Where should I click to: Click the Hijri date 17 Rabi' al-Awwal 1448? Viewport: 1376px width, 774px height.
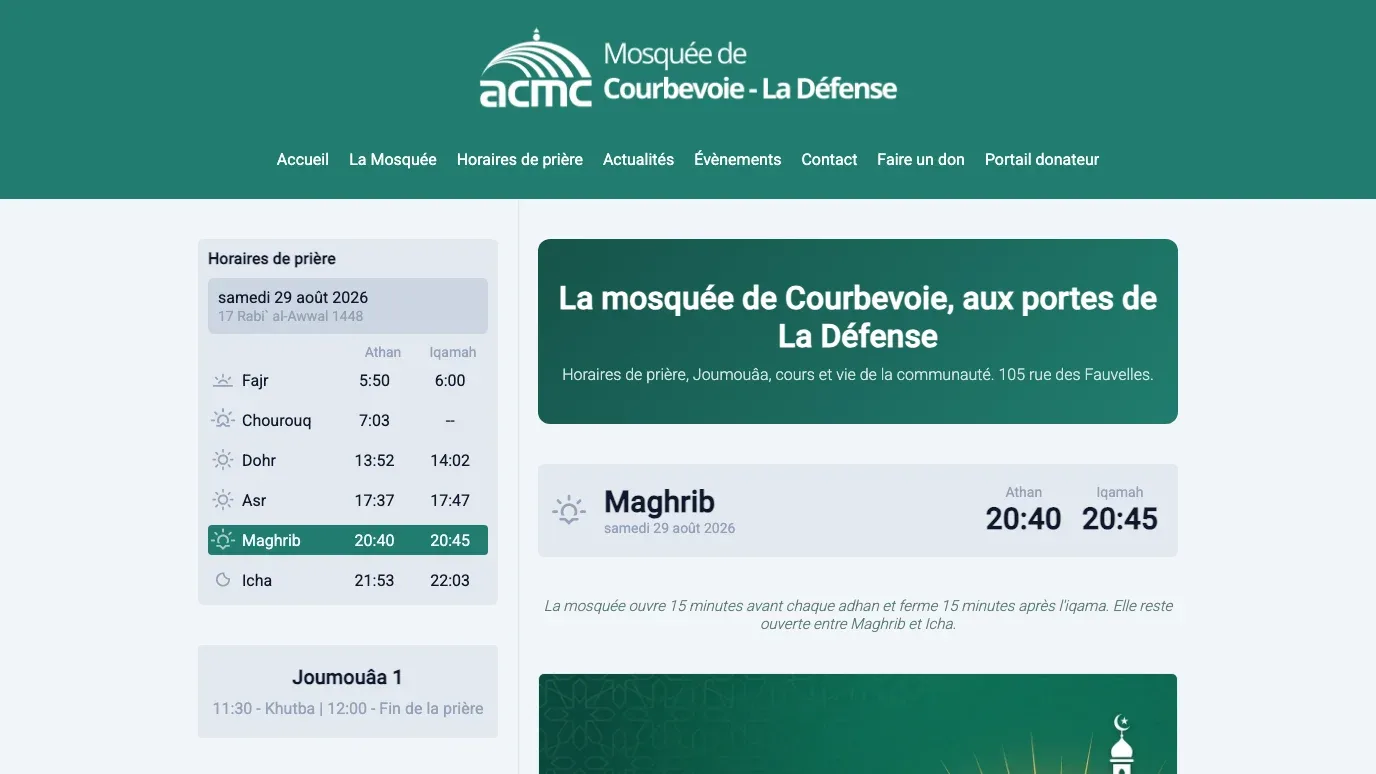coord(291,317)
